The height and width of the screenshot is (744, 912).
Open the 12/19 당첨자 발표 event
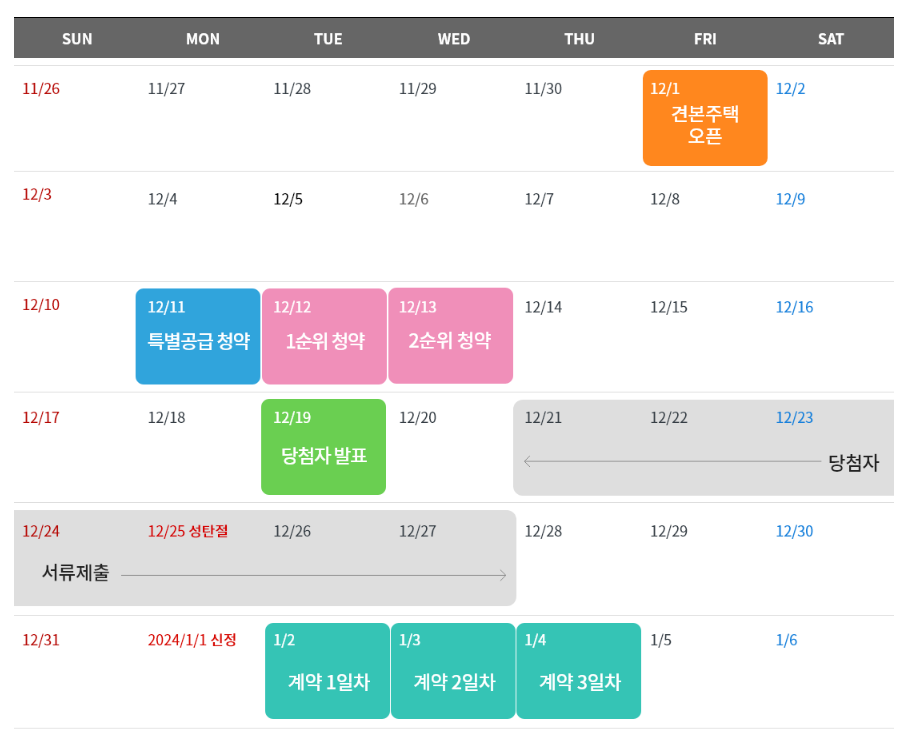coord(323,447)
